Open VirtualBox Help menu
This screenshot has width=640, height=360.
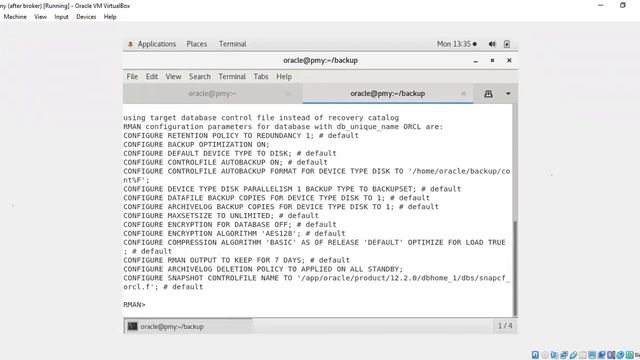tap(110, 17)
